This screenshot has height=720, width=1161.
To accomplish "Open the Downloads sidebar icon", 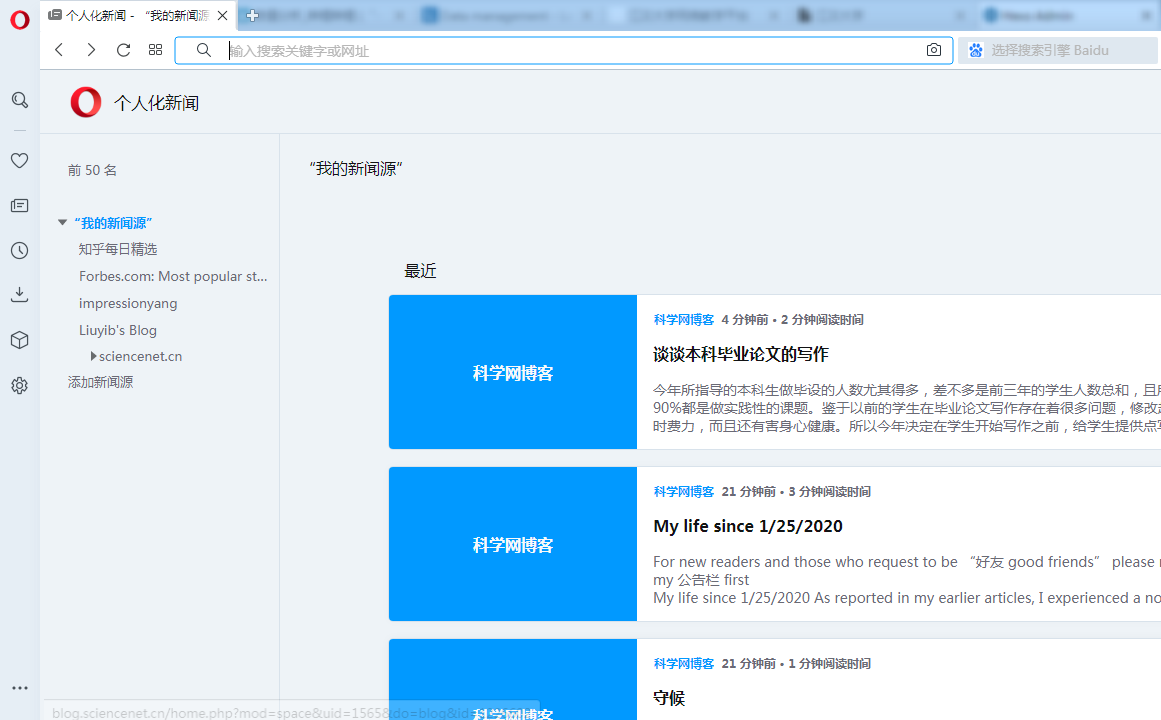I will tap(19, 294).
